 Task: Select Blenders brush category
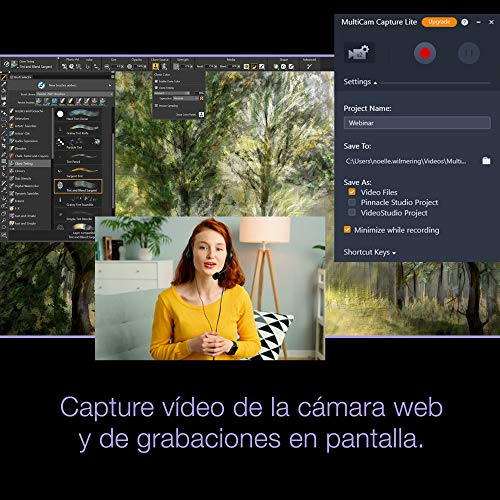click(30, 149)
